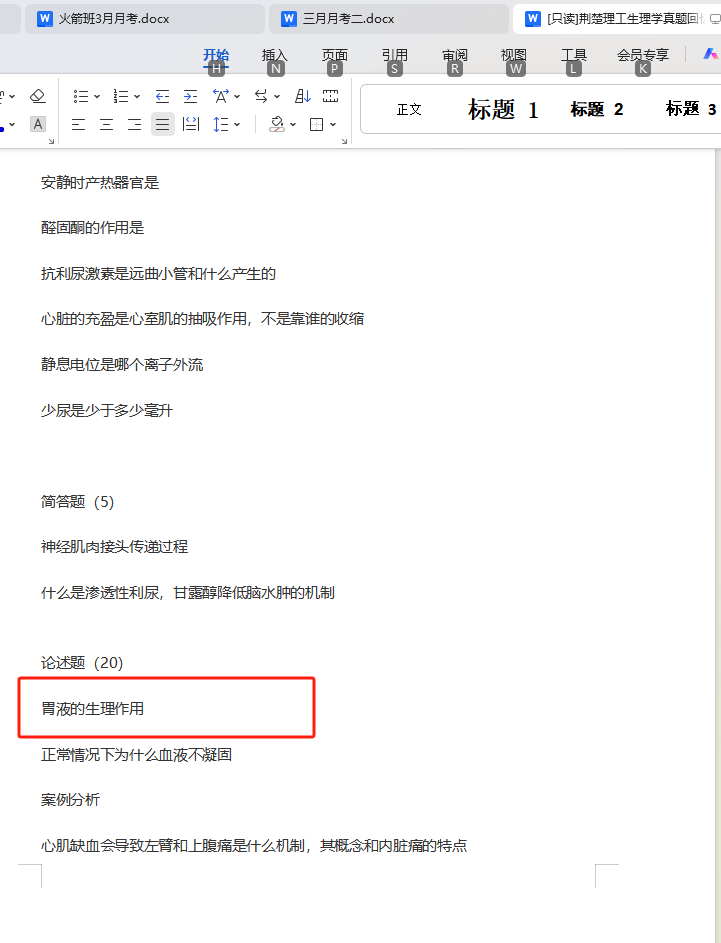The image size is (721, 943).
Task: Click the line spacing icon
Action: 221,124
